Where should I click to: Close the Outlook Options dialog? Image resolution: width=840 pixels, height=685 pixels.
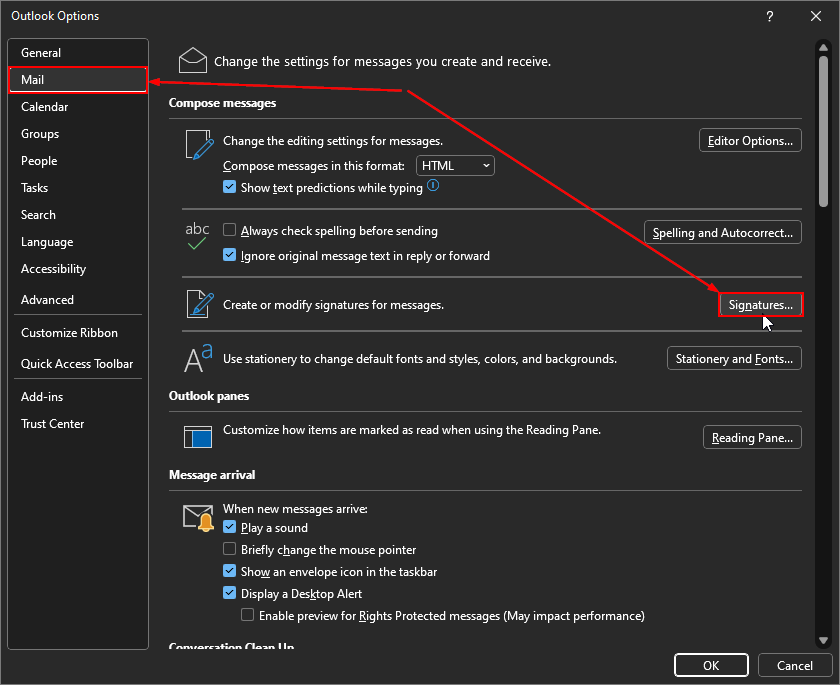click(x=815, y=16)
